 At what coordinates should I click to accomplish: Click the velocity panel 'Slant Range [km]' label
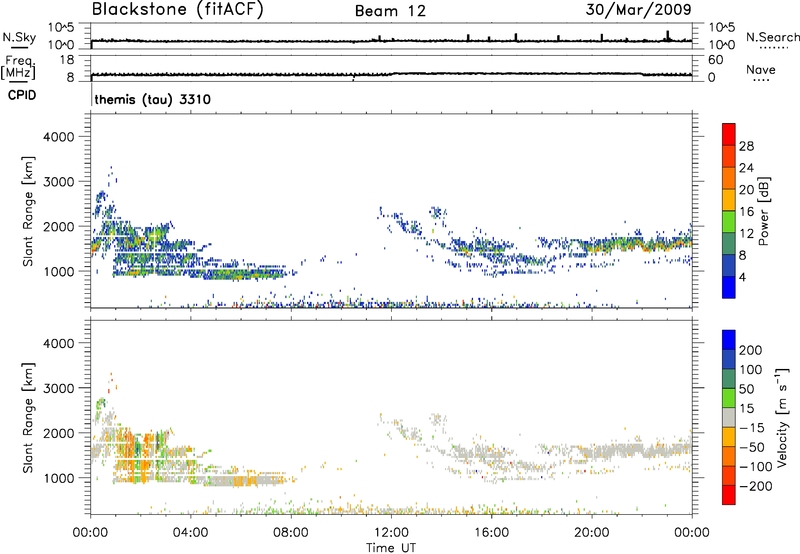pyautogui.click(x=28, y=418)
